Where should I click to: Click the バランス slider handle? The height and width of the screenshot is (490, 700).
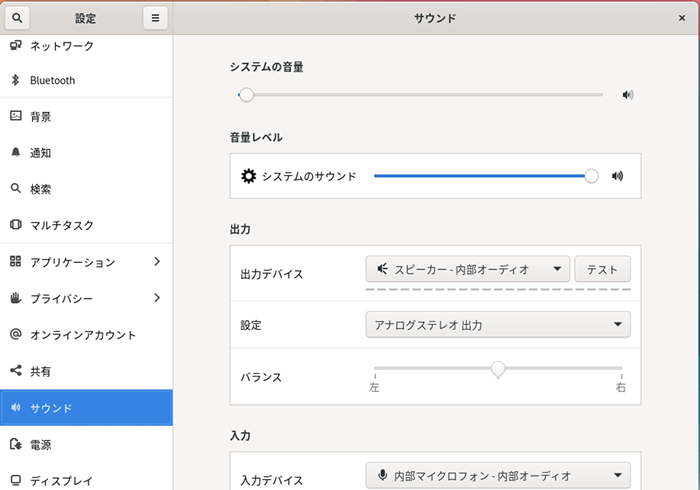[498, 369]
